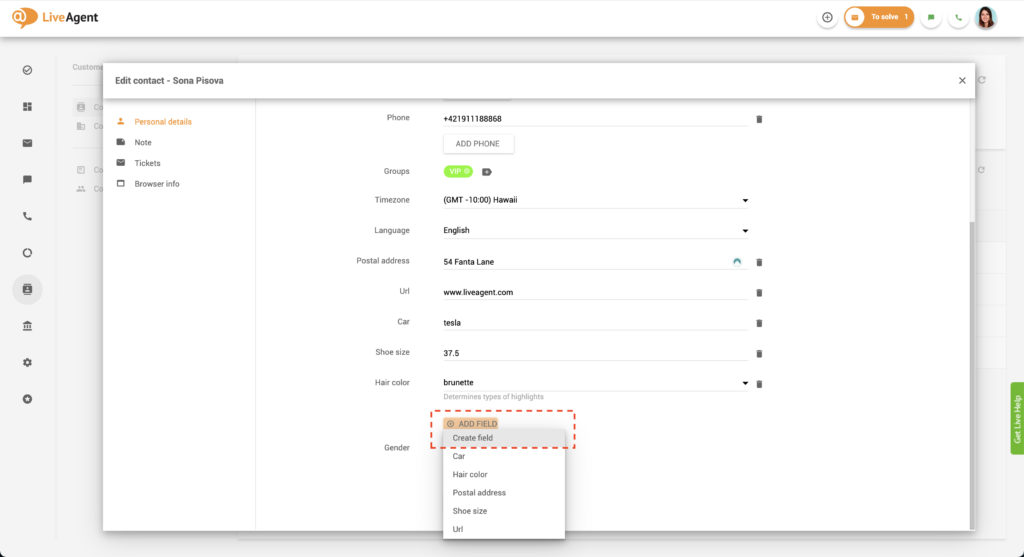Delete the Hair color field

(759, 384)
